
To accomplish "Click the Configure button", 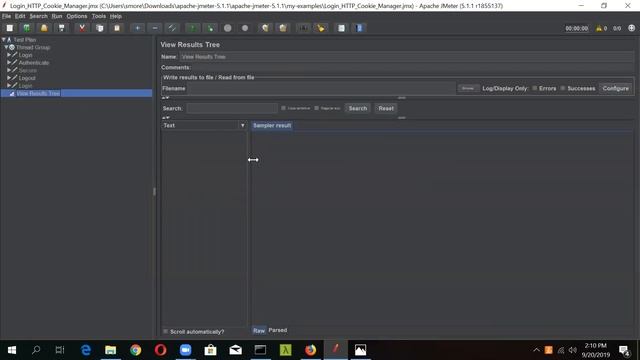I will coord(616,88).
